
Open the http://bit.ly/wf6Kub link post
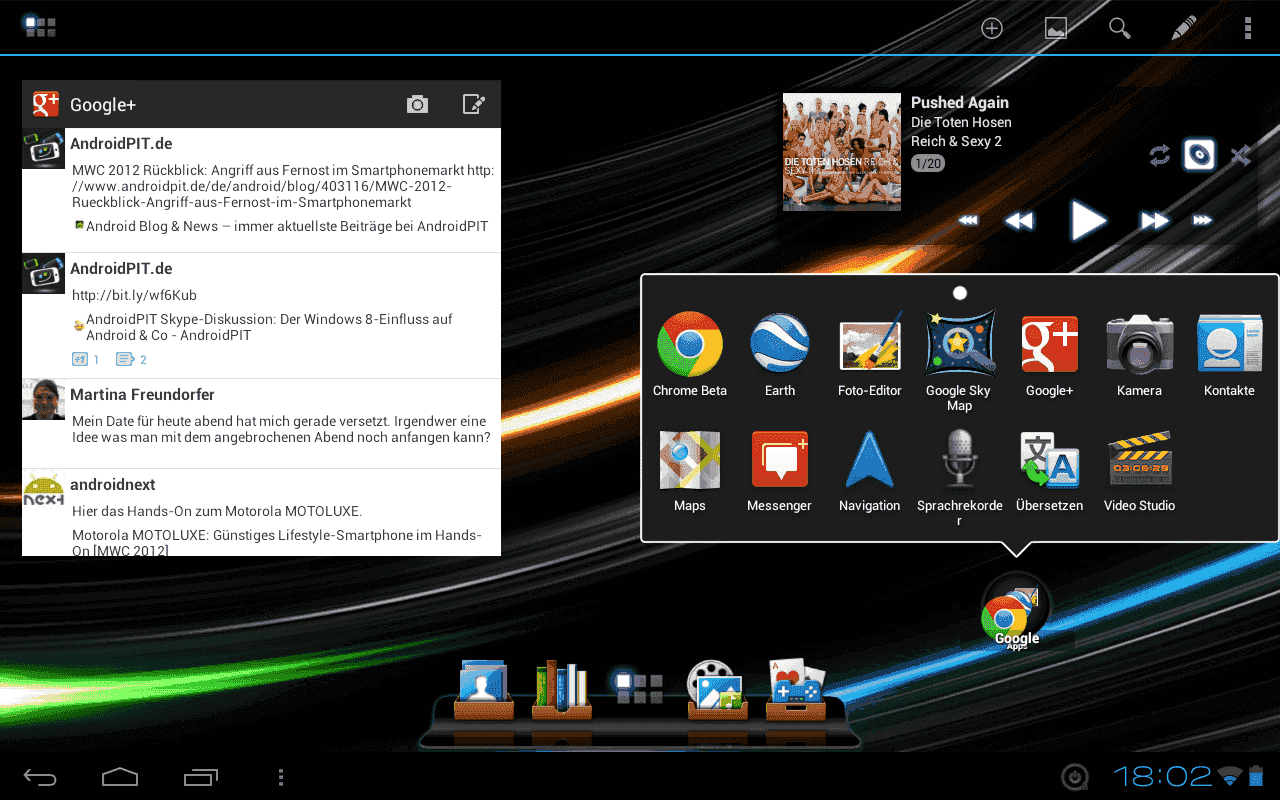pos(261,316)
